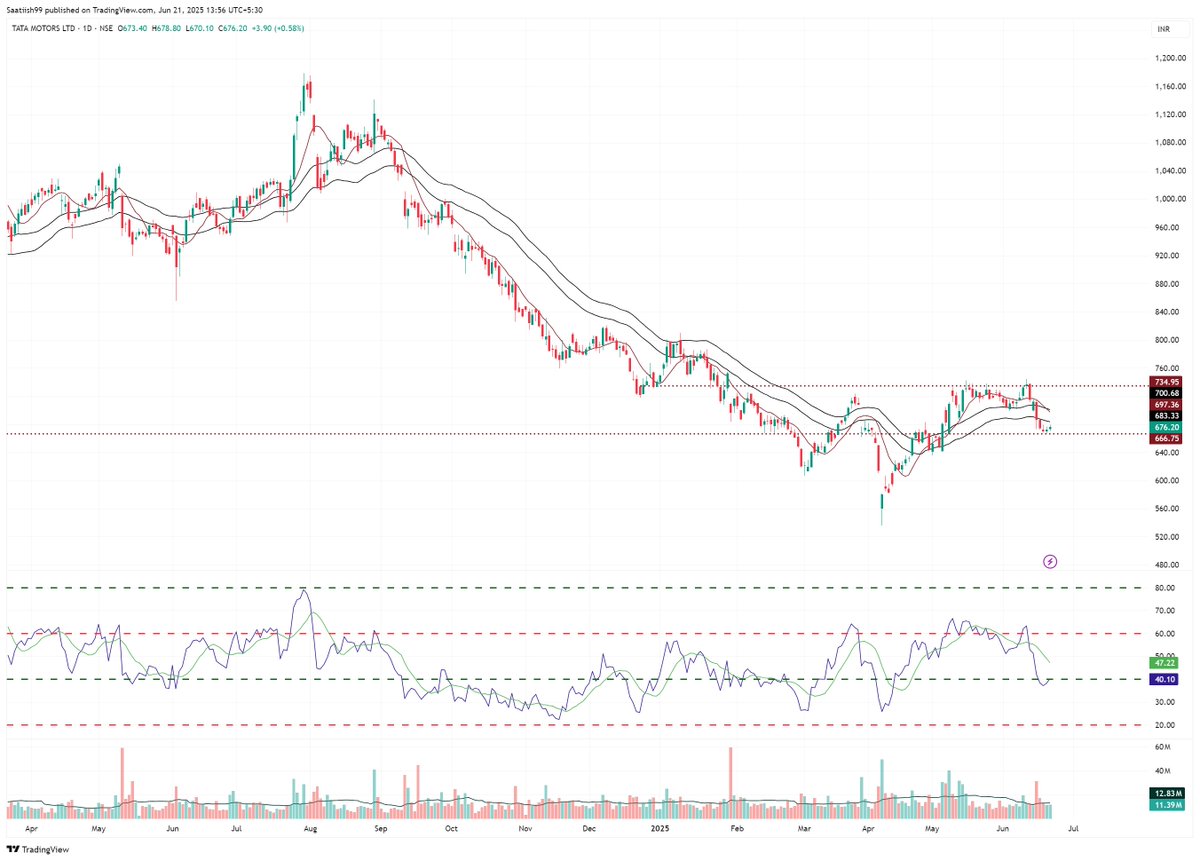The height and width of the screenshot is (861, 1200).
Task: Click the open value O673.40
Action: click(x=134, y=28)
